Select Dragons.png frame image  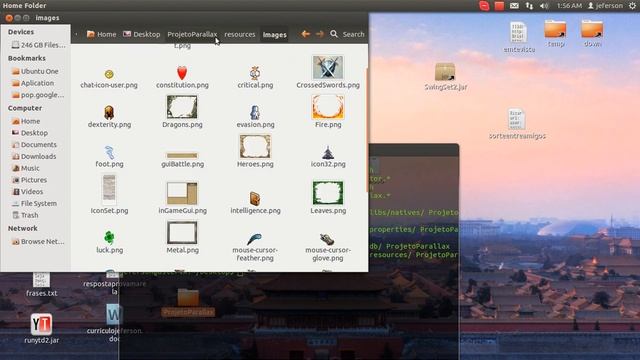pos(182,107)
